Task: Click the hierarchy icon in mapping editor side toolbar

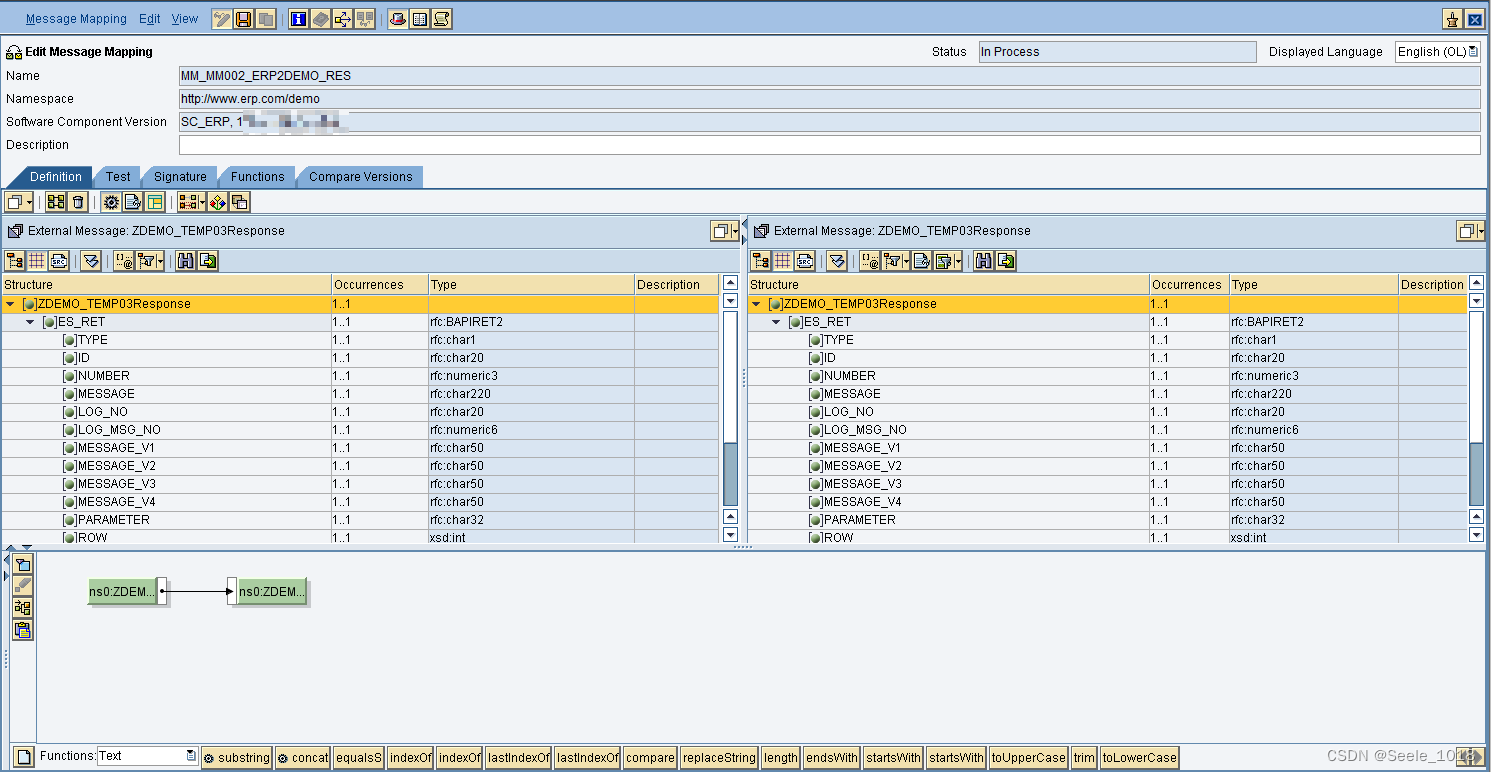Action: [23, 608]
